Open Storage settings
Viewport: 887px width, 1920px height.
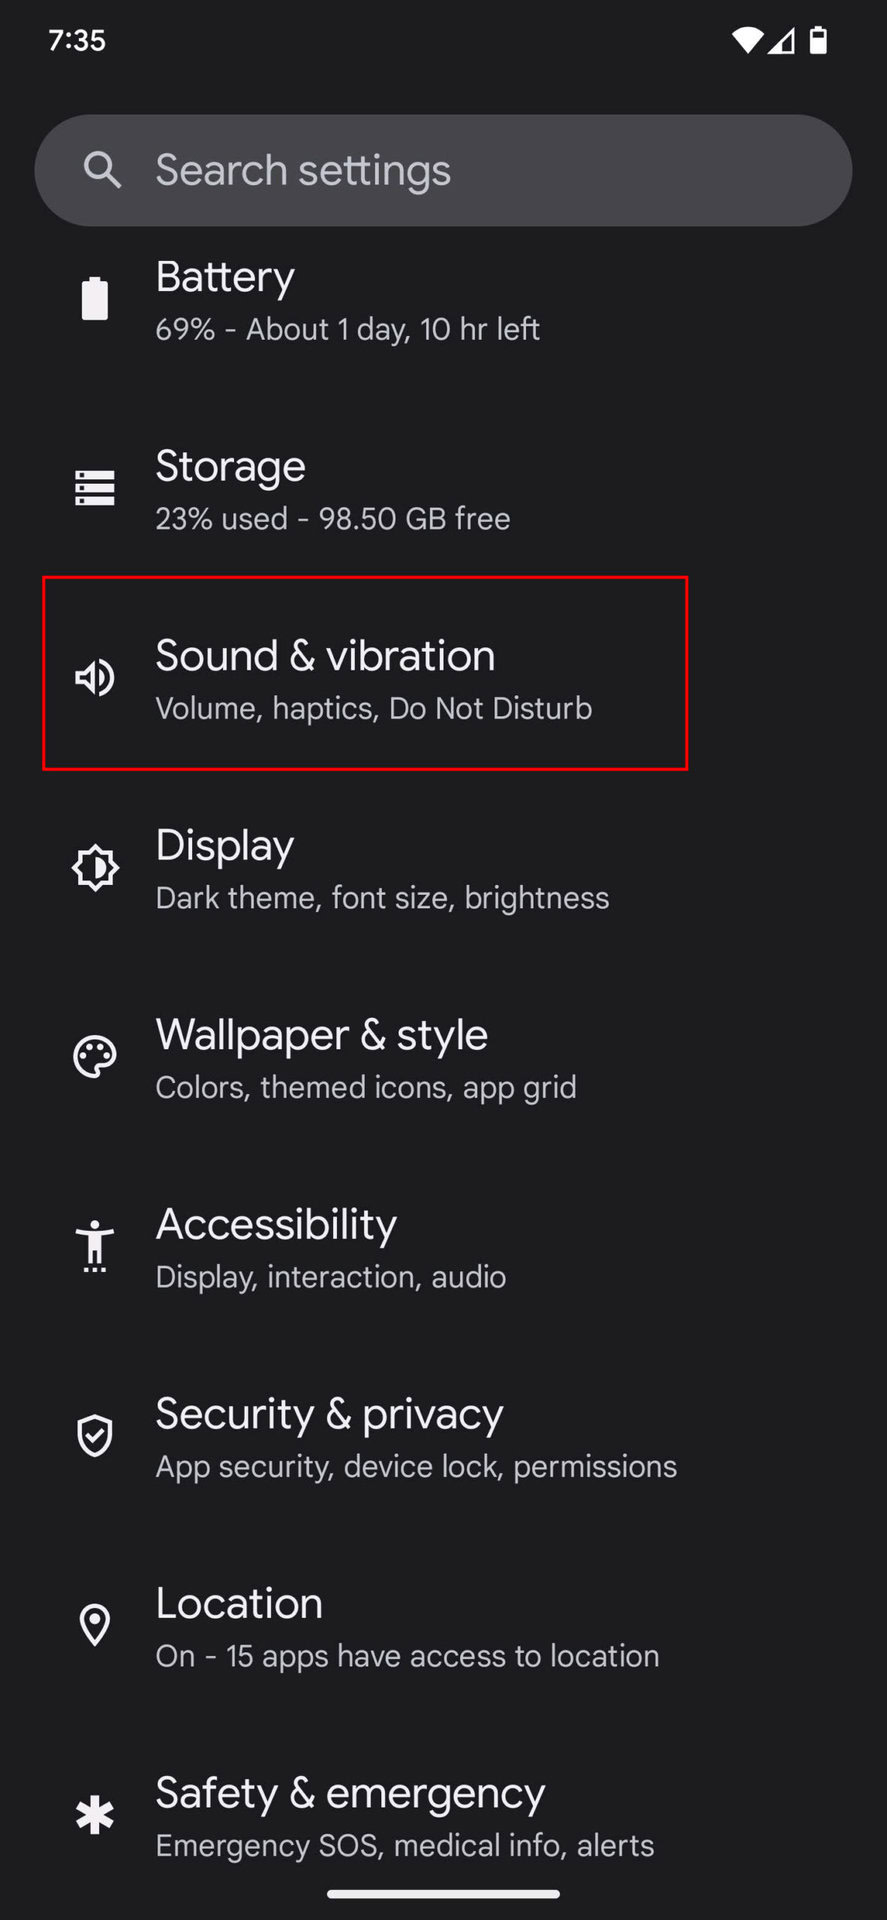(x=332, y=490)
